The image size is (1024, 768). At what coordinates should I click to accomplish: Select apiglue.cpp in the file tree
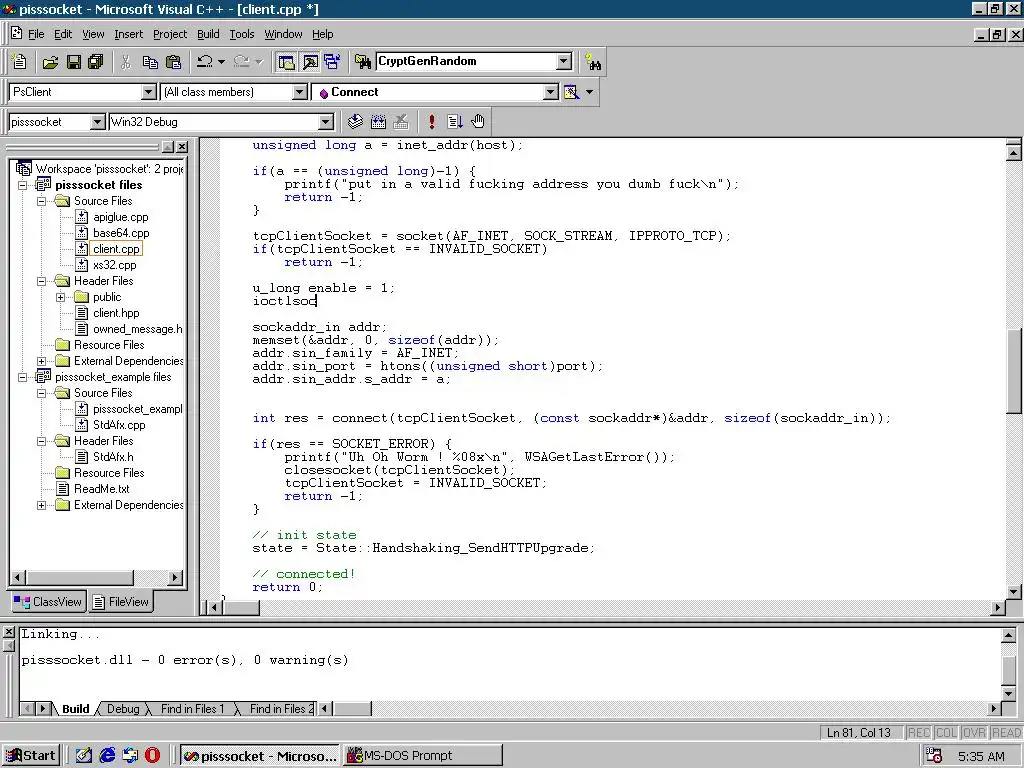(x=120, y=217)
